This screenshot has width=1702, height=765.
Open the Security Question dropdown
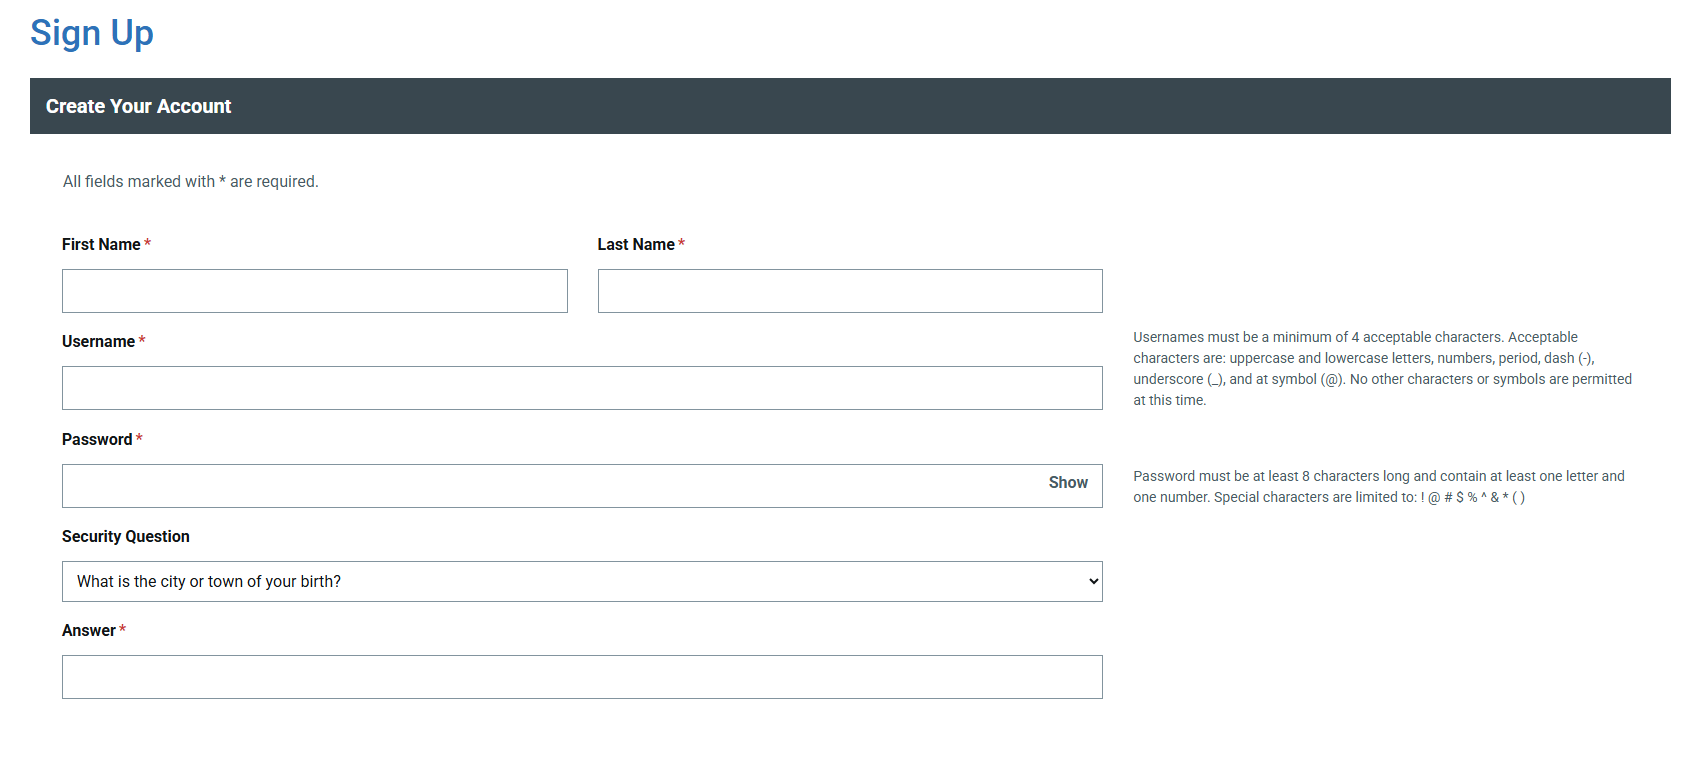582,581
